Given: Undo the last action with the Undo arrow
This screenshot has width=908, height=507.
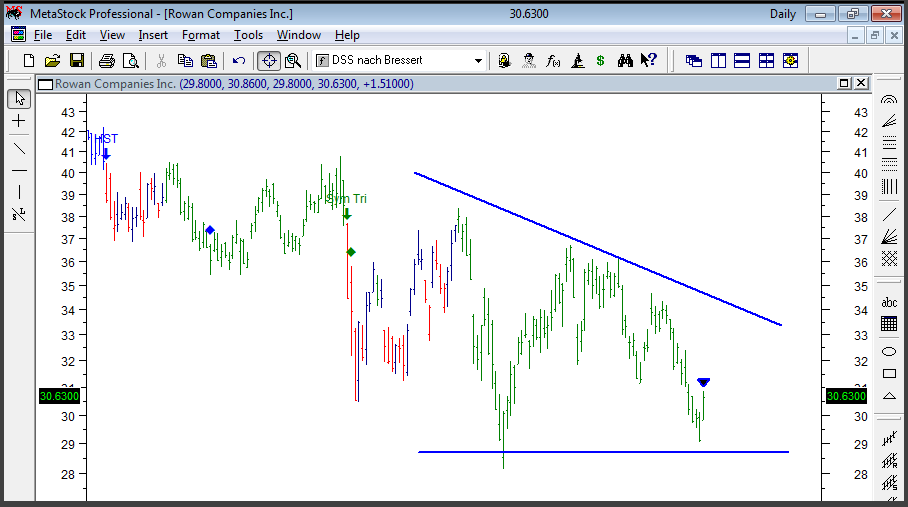Looking at the screenshot, I should point(239,60).
